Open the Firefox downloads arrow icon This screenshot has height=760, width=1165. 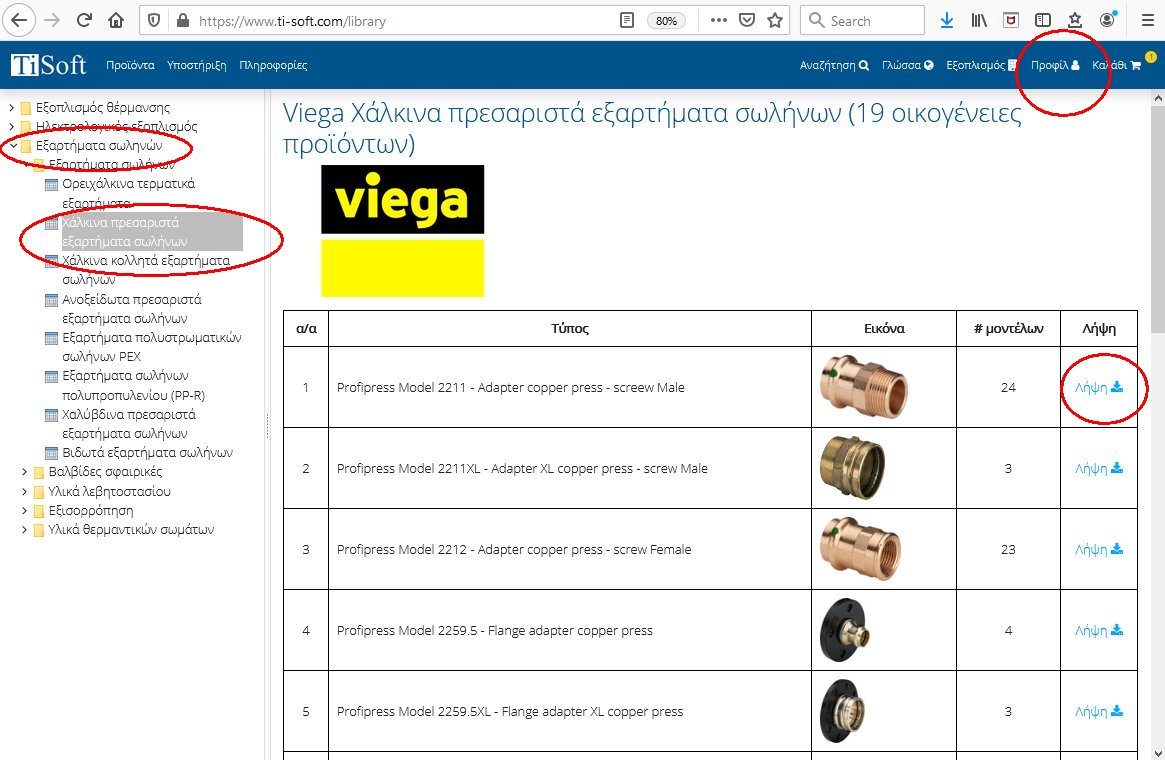(x=947, y=20)
